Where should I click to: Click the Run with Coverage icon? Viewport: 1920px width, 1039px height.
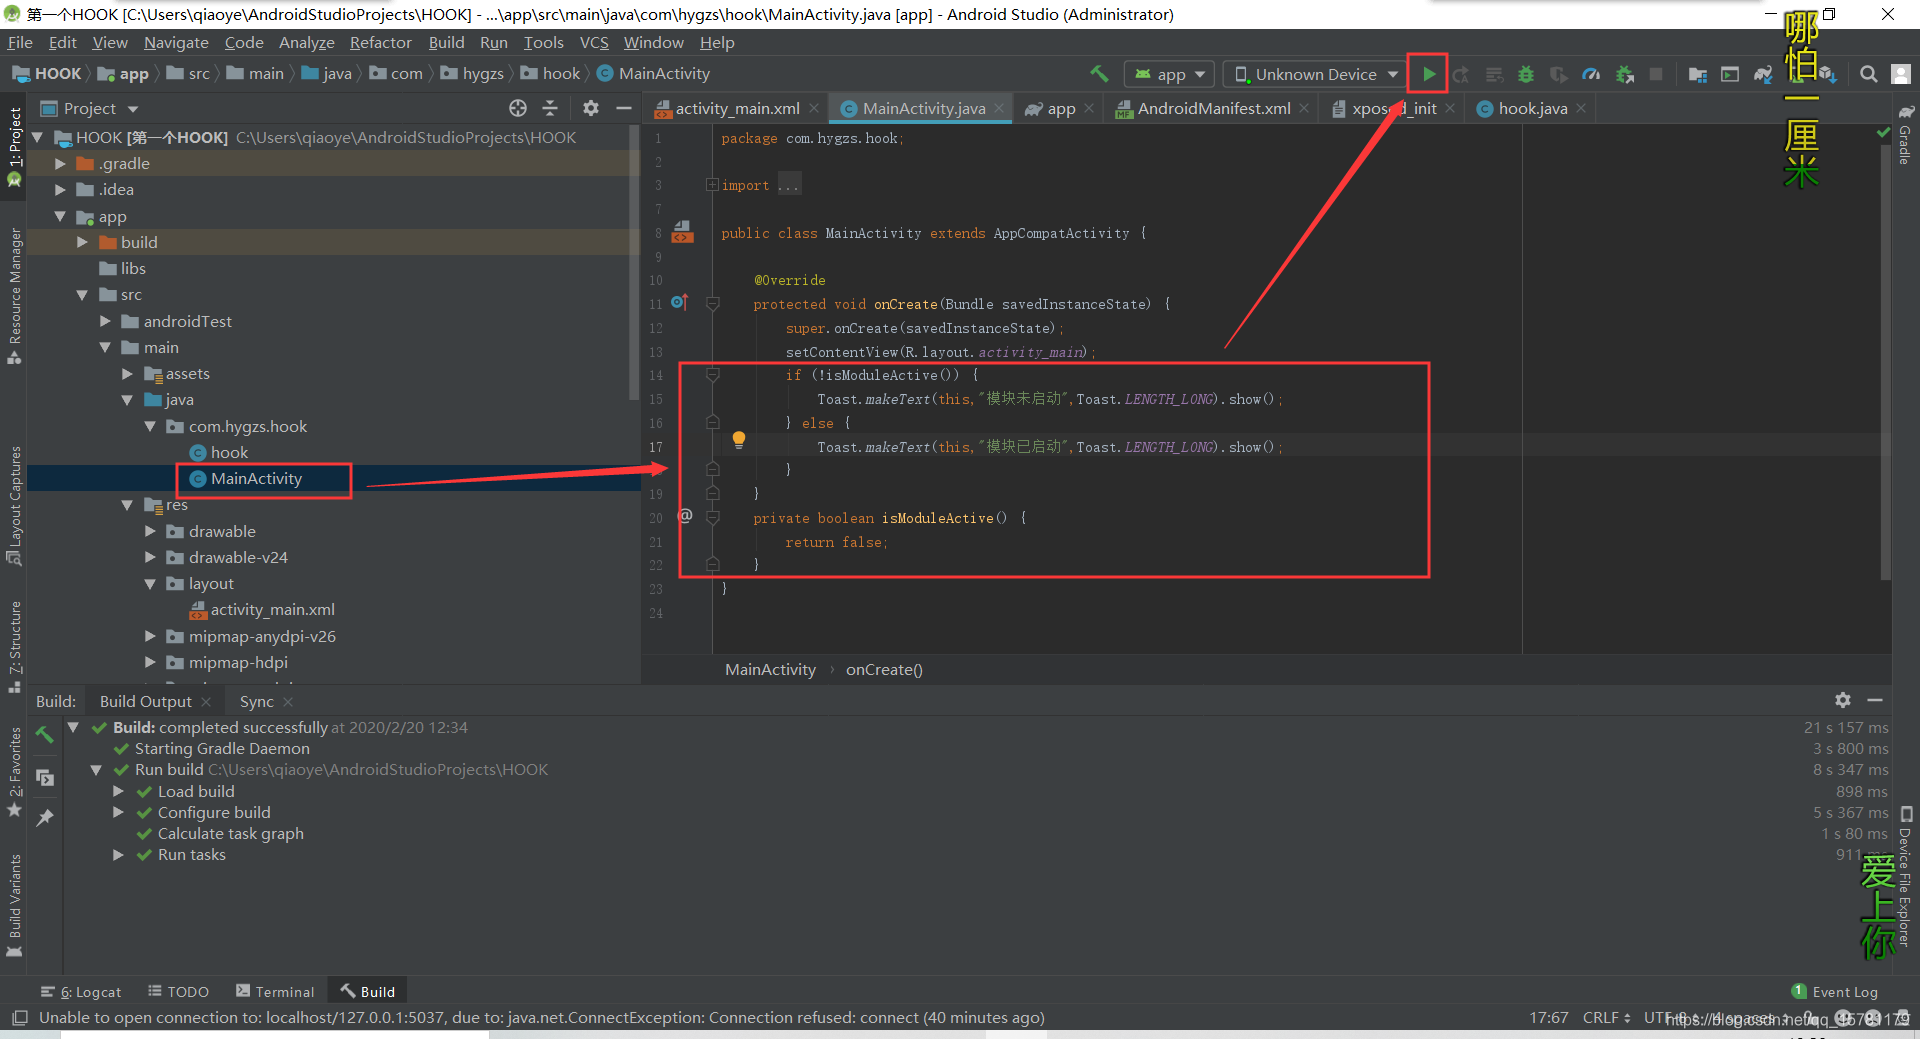pos(1558,74)
